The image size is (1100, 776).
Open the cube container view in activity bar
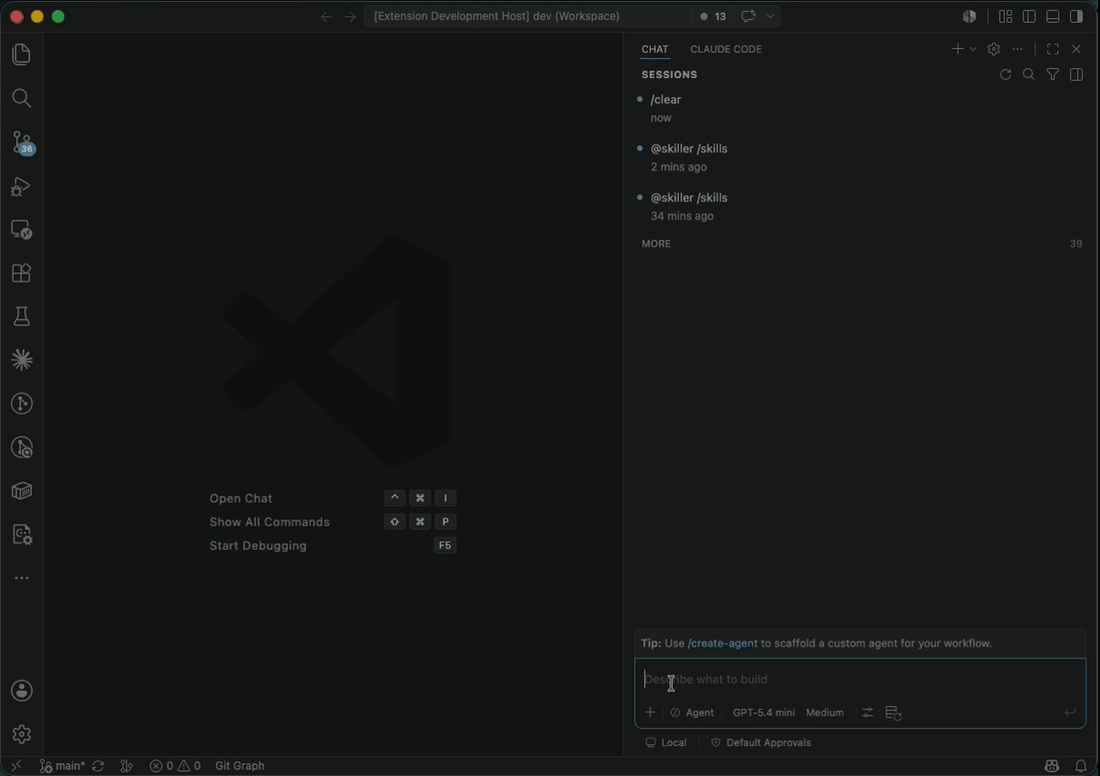(22, 490)
